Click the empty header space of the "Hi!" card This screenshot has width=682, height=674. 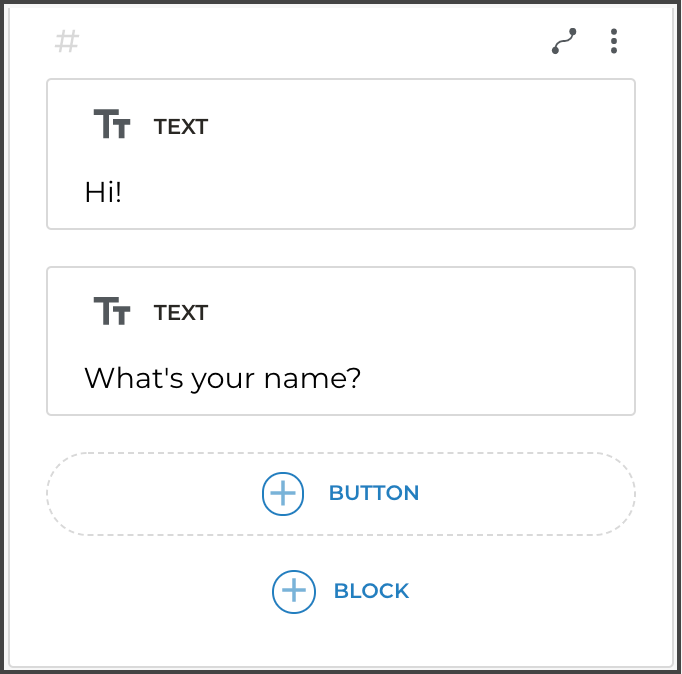pos(420,125)
